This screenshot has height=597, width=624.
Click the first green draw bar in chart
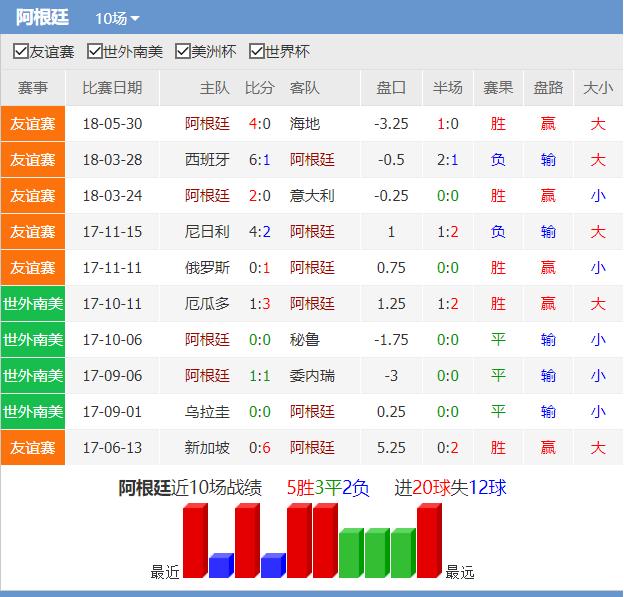pos(350,554)
